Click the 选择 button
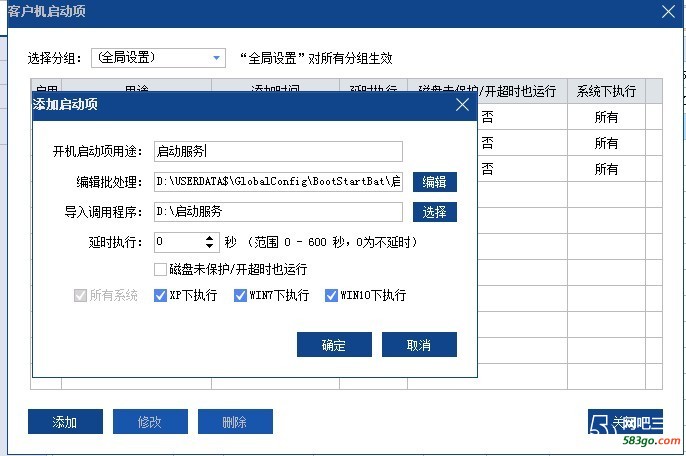Screen dimensions: 686x456 434,212
